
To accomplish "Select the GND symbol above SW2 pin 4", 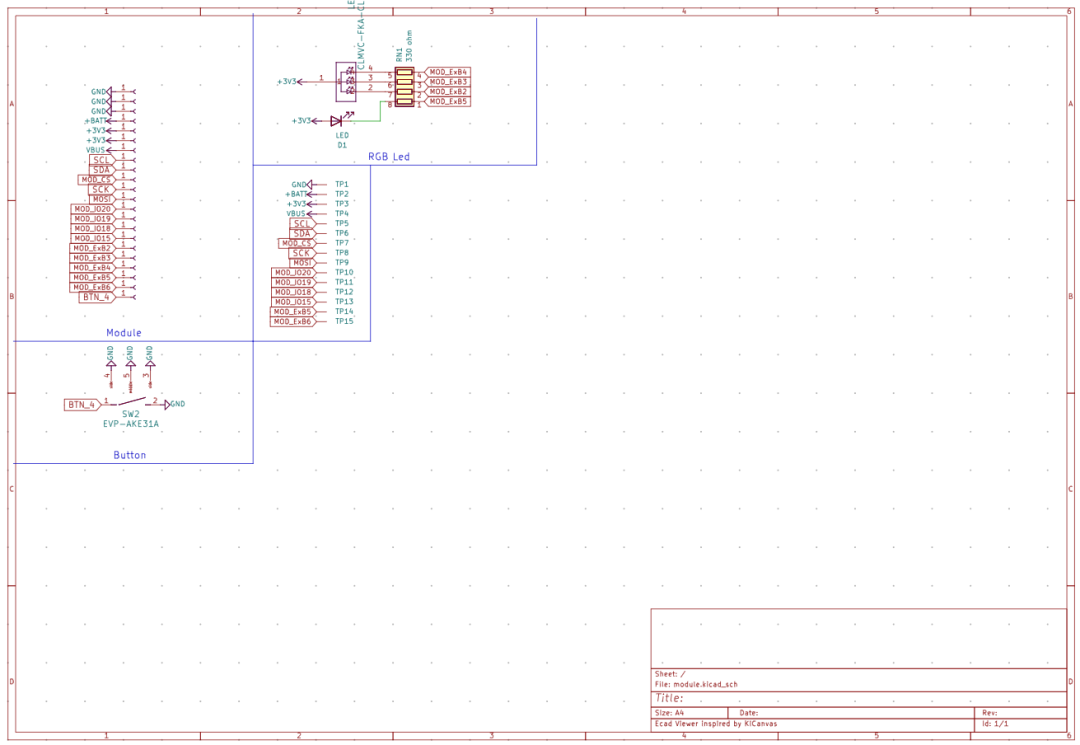I will pos(111,356).
